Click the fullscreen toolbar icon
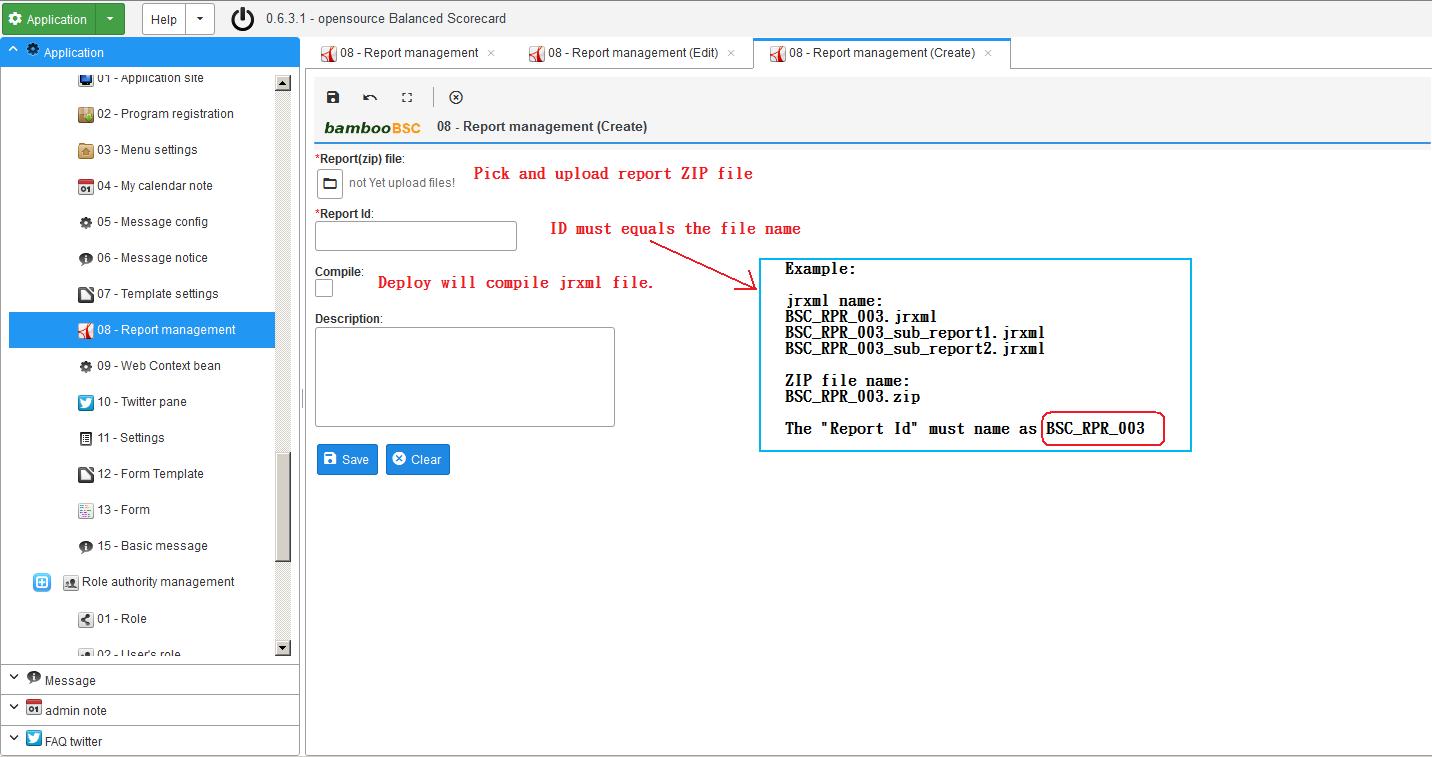 (x=407, y=97)
